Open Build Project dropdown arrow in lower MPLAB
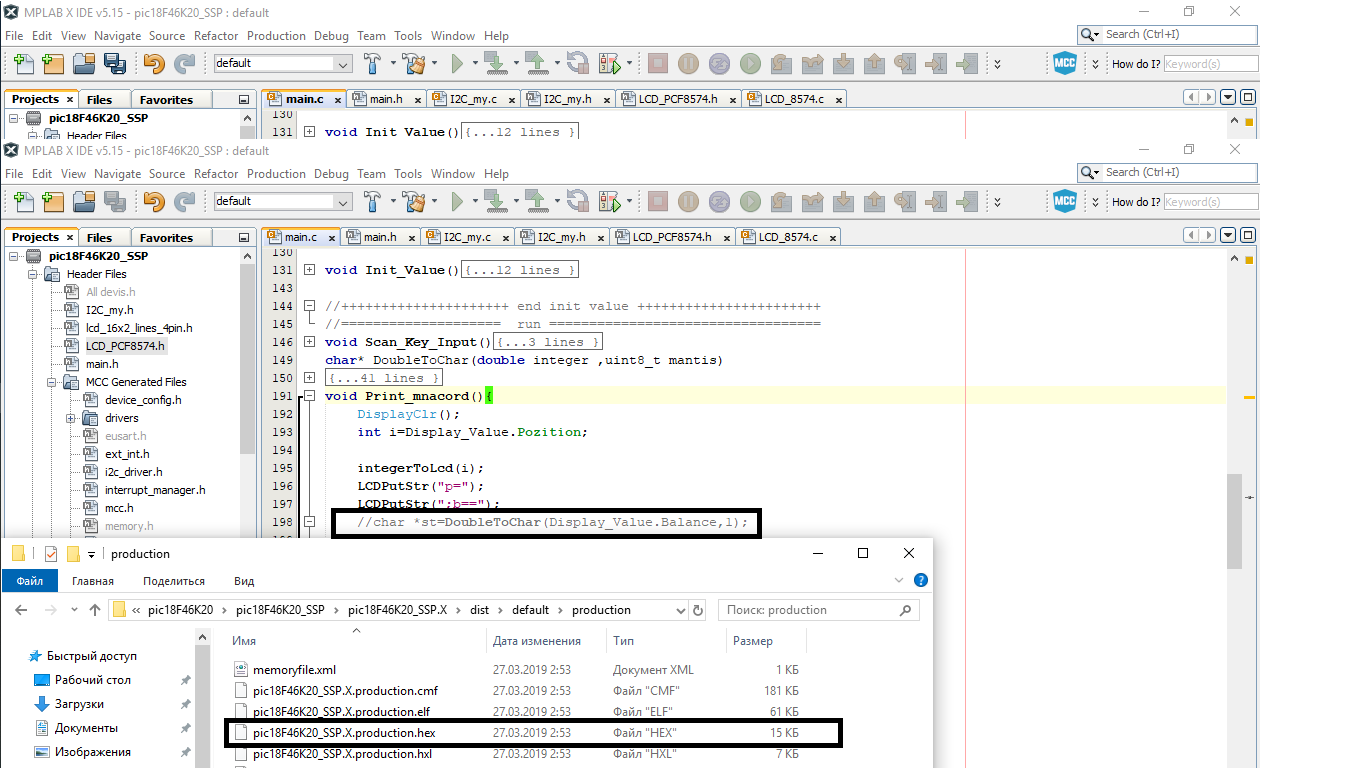This screenshot has width=1366, height=768. point(393,202)
